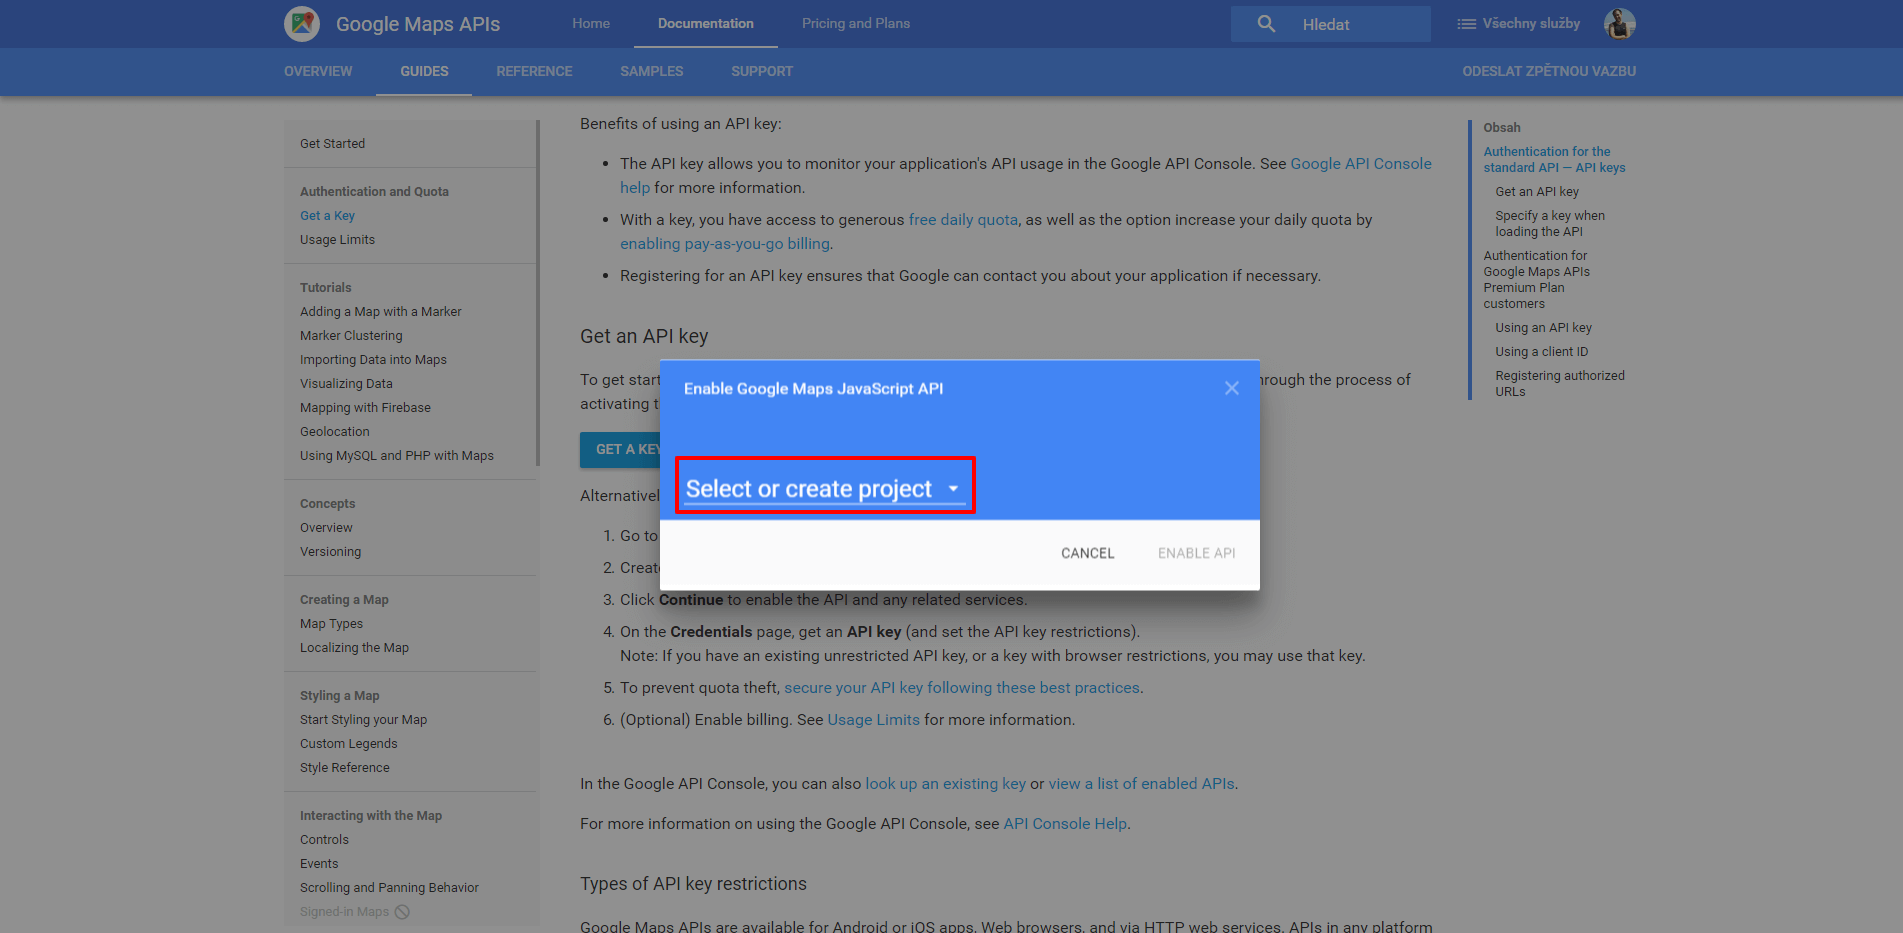
Task: Switch to the OVERVIEW tab
Action: click(318, 71)
